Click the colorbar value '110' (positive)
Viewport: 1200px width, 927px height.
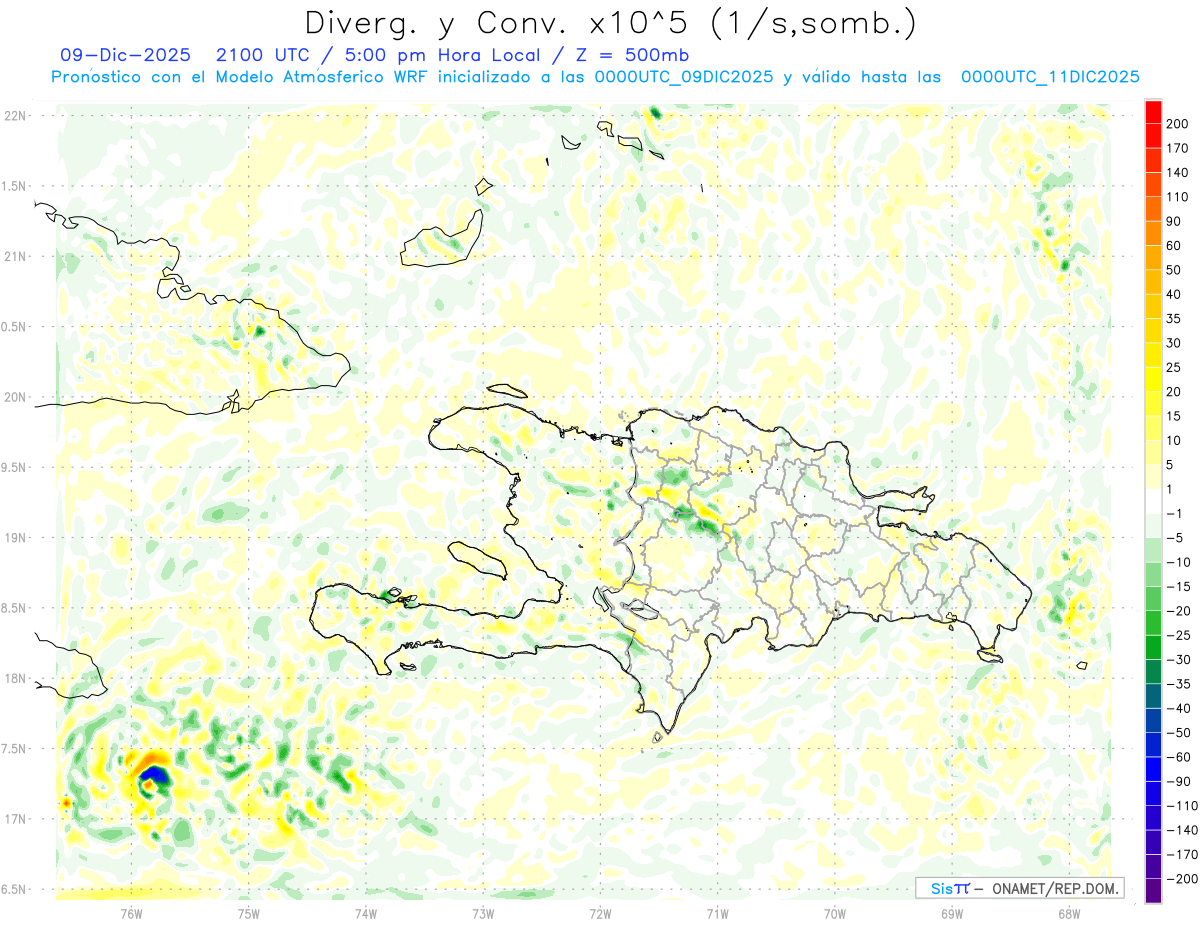point(1179,197)
